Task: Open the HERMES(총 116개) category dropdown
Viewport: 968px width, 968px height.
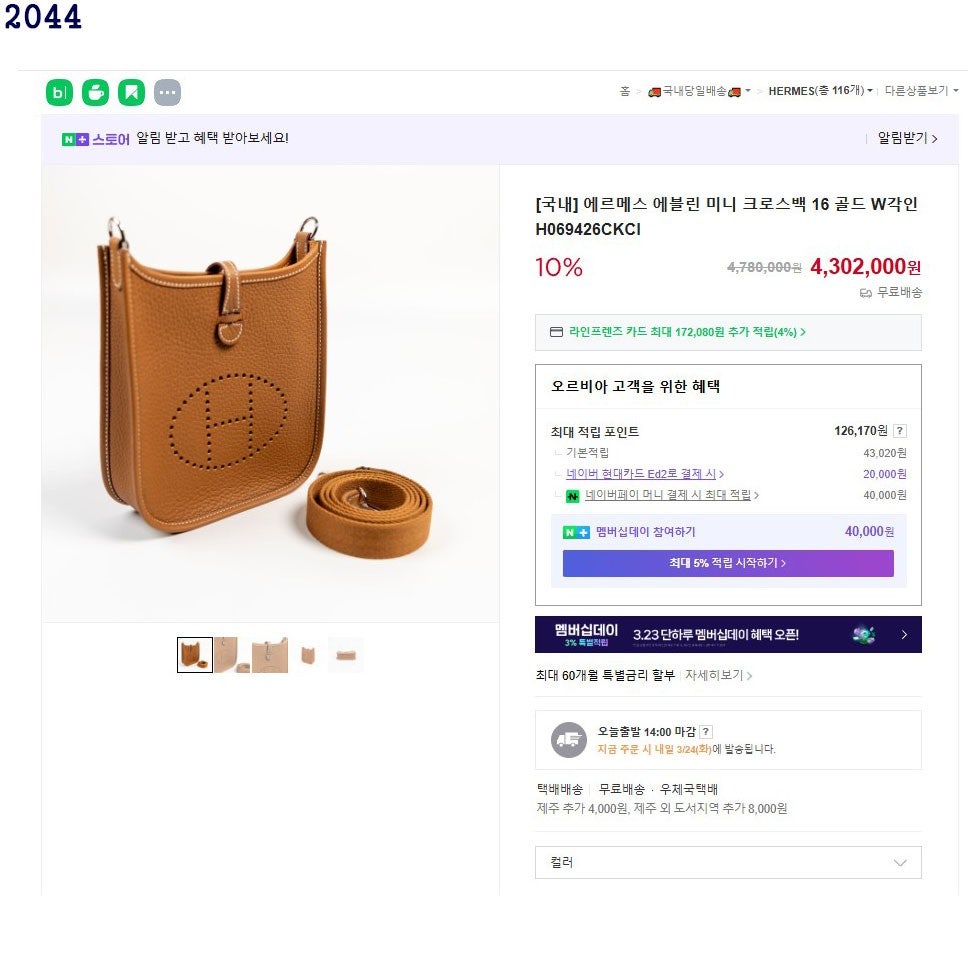Action: click(820, 91)
